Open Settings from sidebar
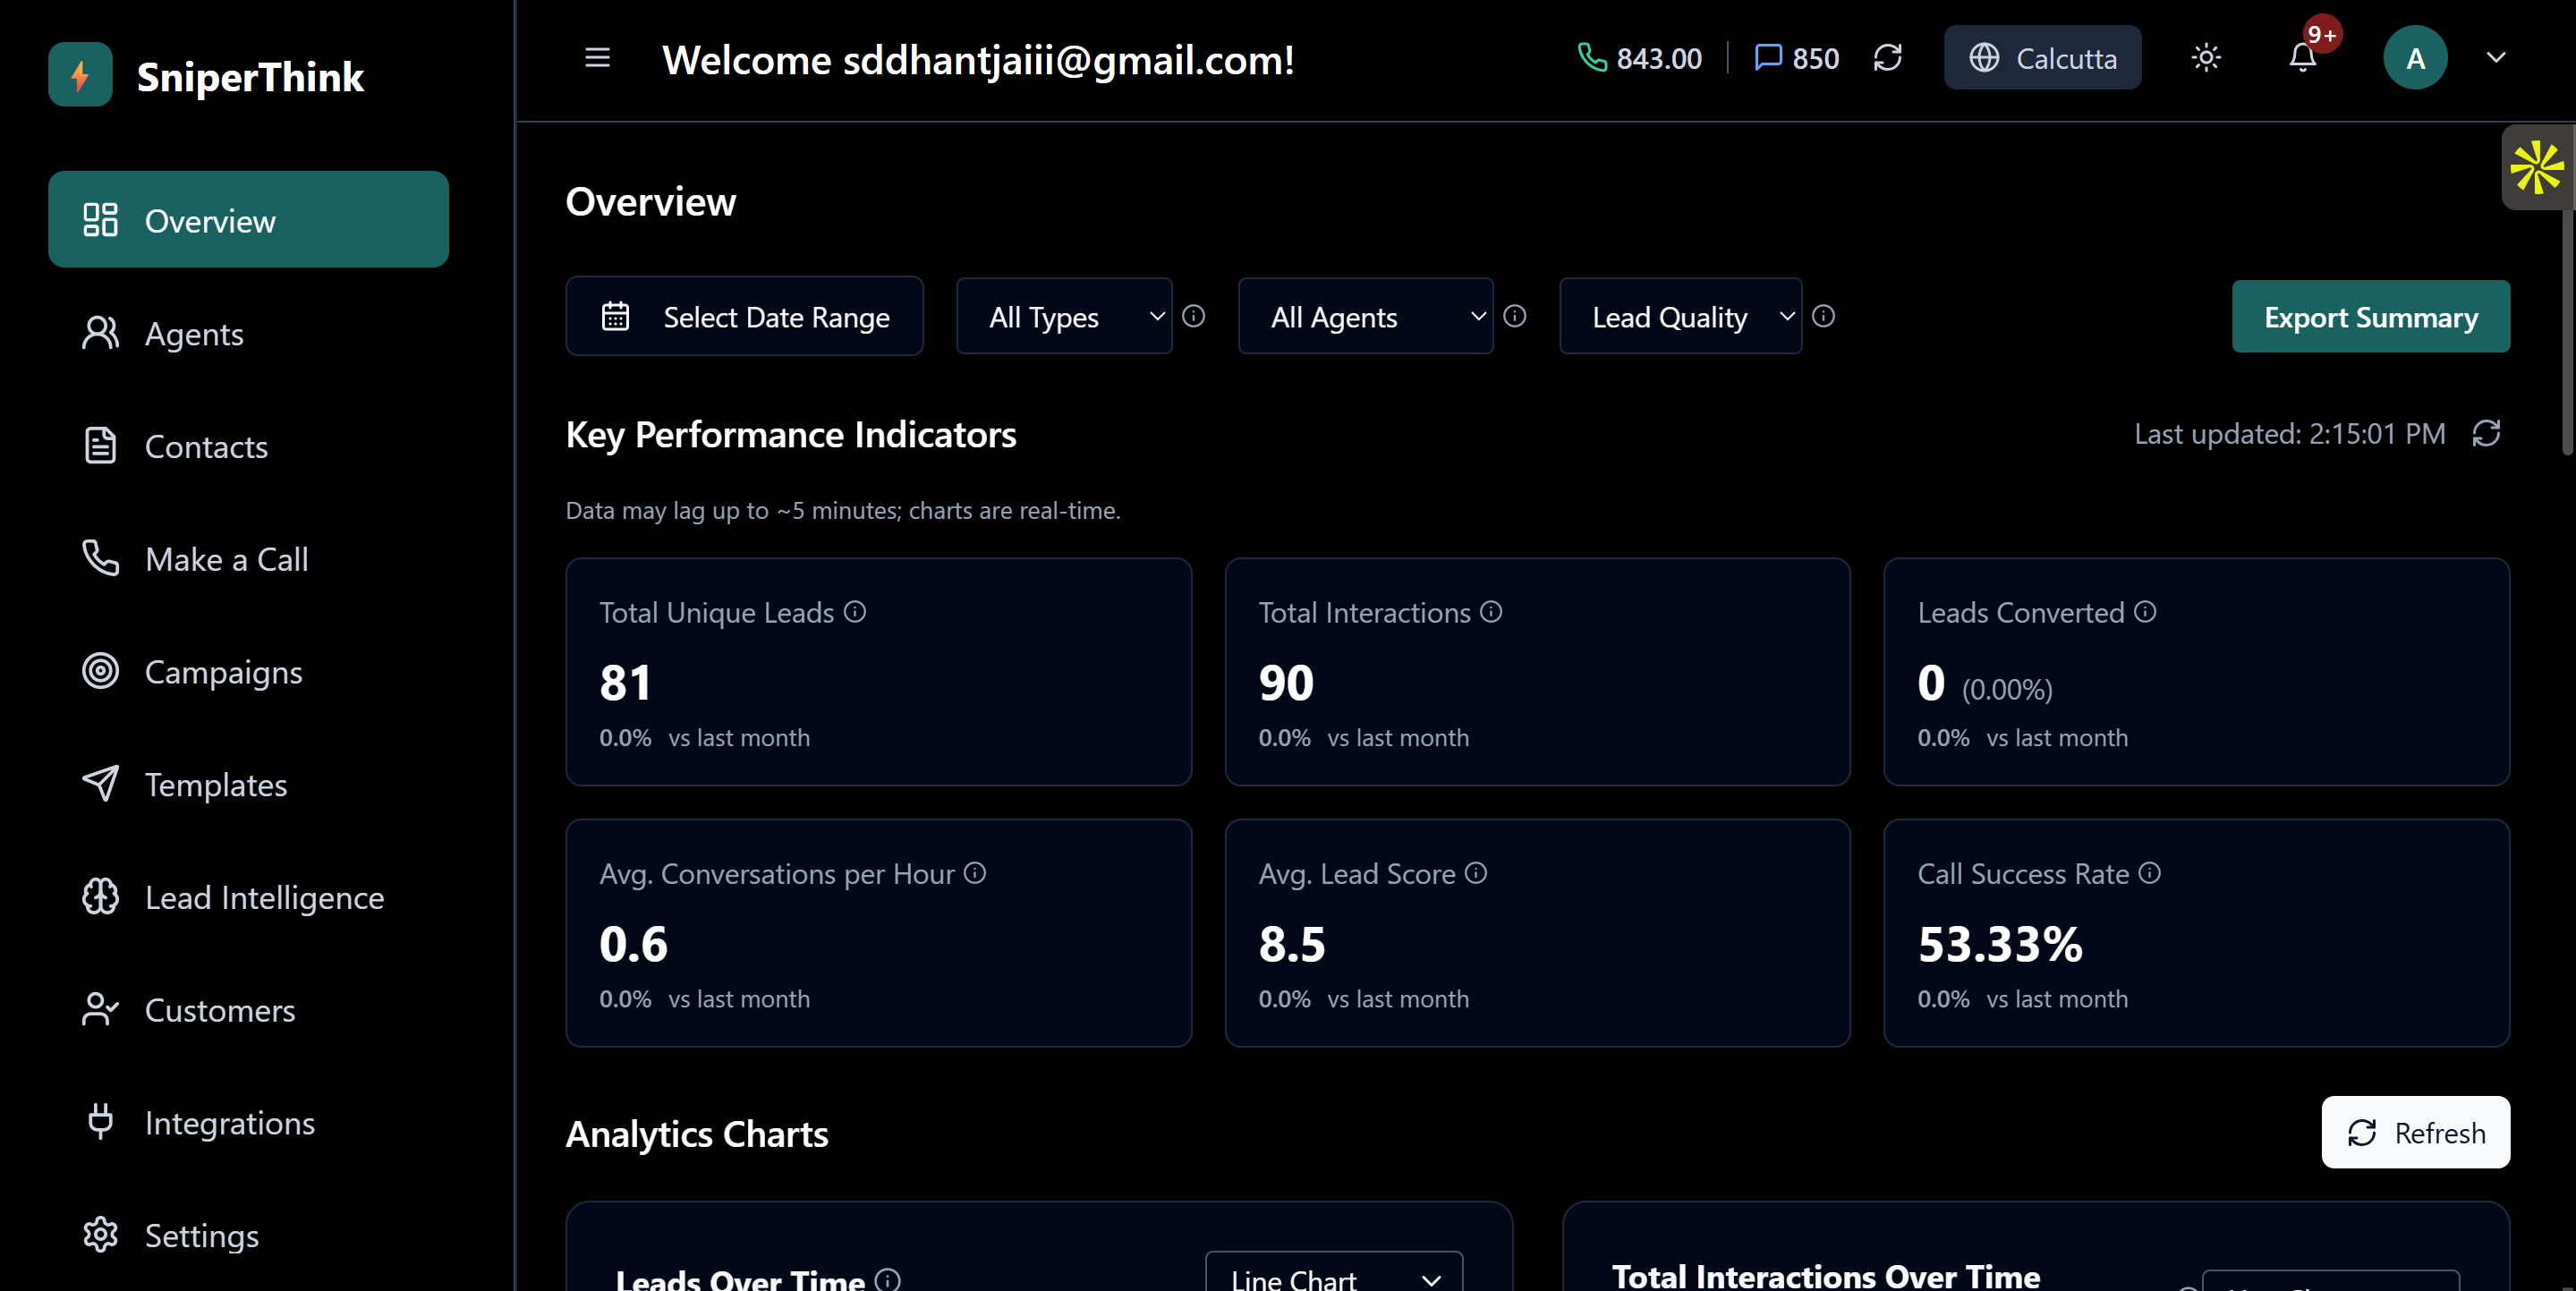This screenshot has height=1291, width=2576. coord(248,1236)
